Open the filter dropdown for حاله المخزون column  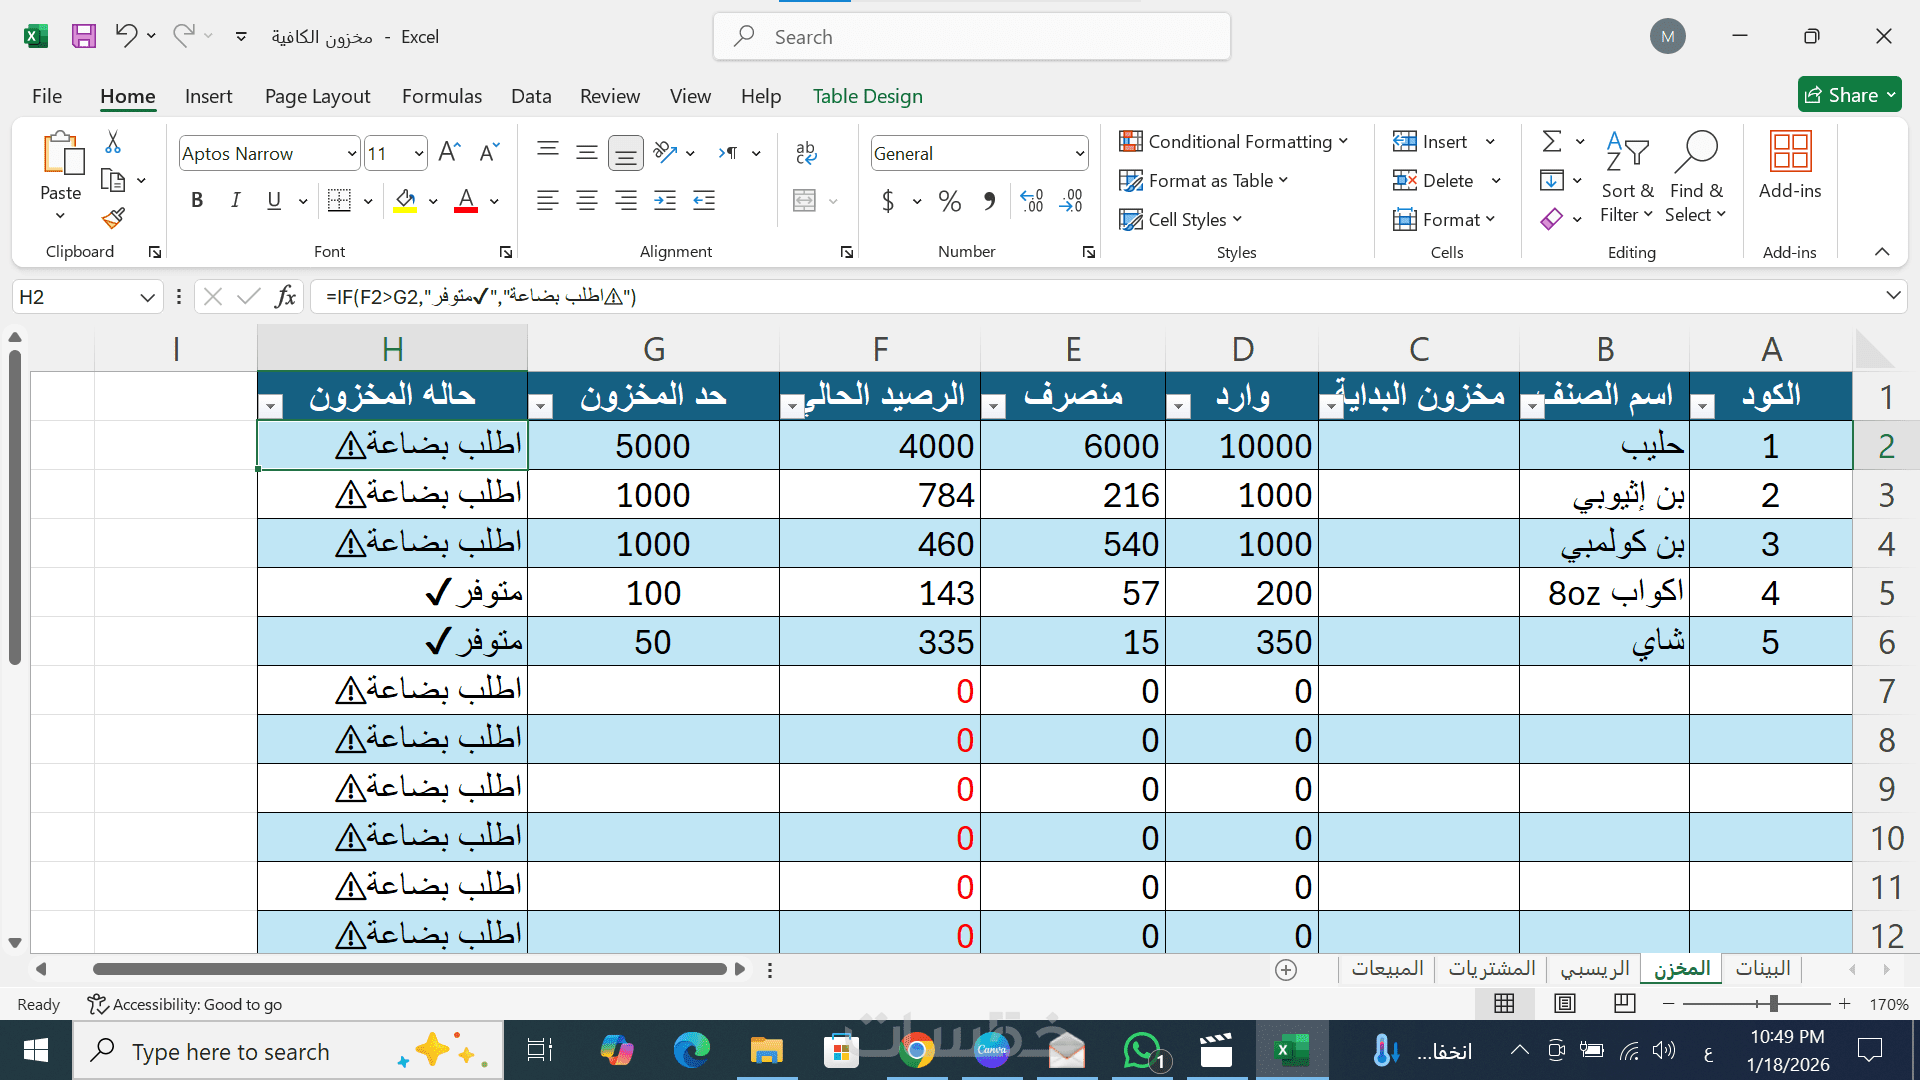tap(270, 406)
